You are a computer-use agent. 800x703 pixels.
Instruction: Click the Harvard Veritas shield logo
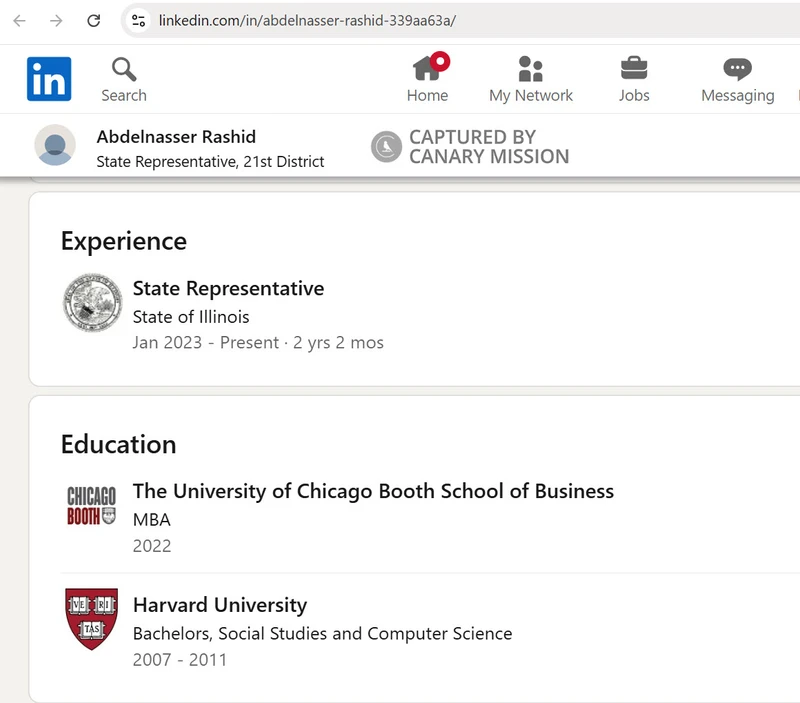[92, 619]
